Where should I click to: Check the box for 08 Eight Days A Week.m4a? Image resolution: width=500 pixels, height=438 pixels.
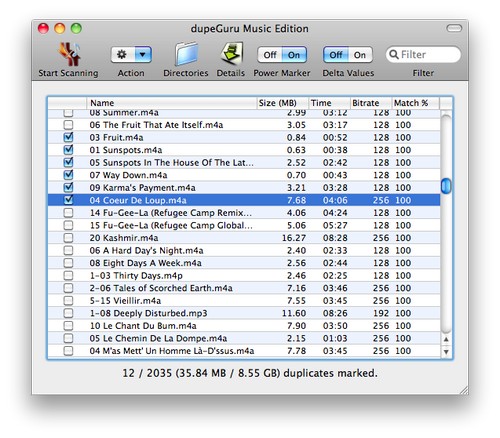click(x=68, y=263)
